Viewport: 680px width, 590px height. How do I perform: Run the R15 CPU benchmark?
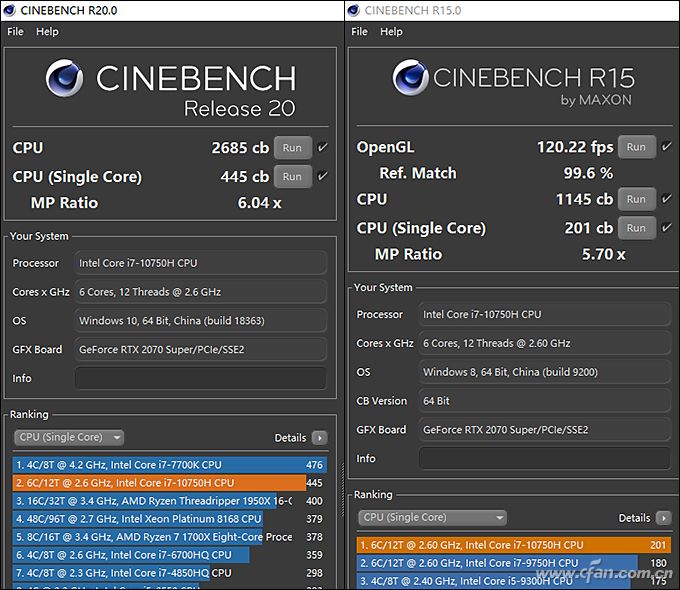click(636, 199)
